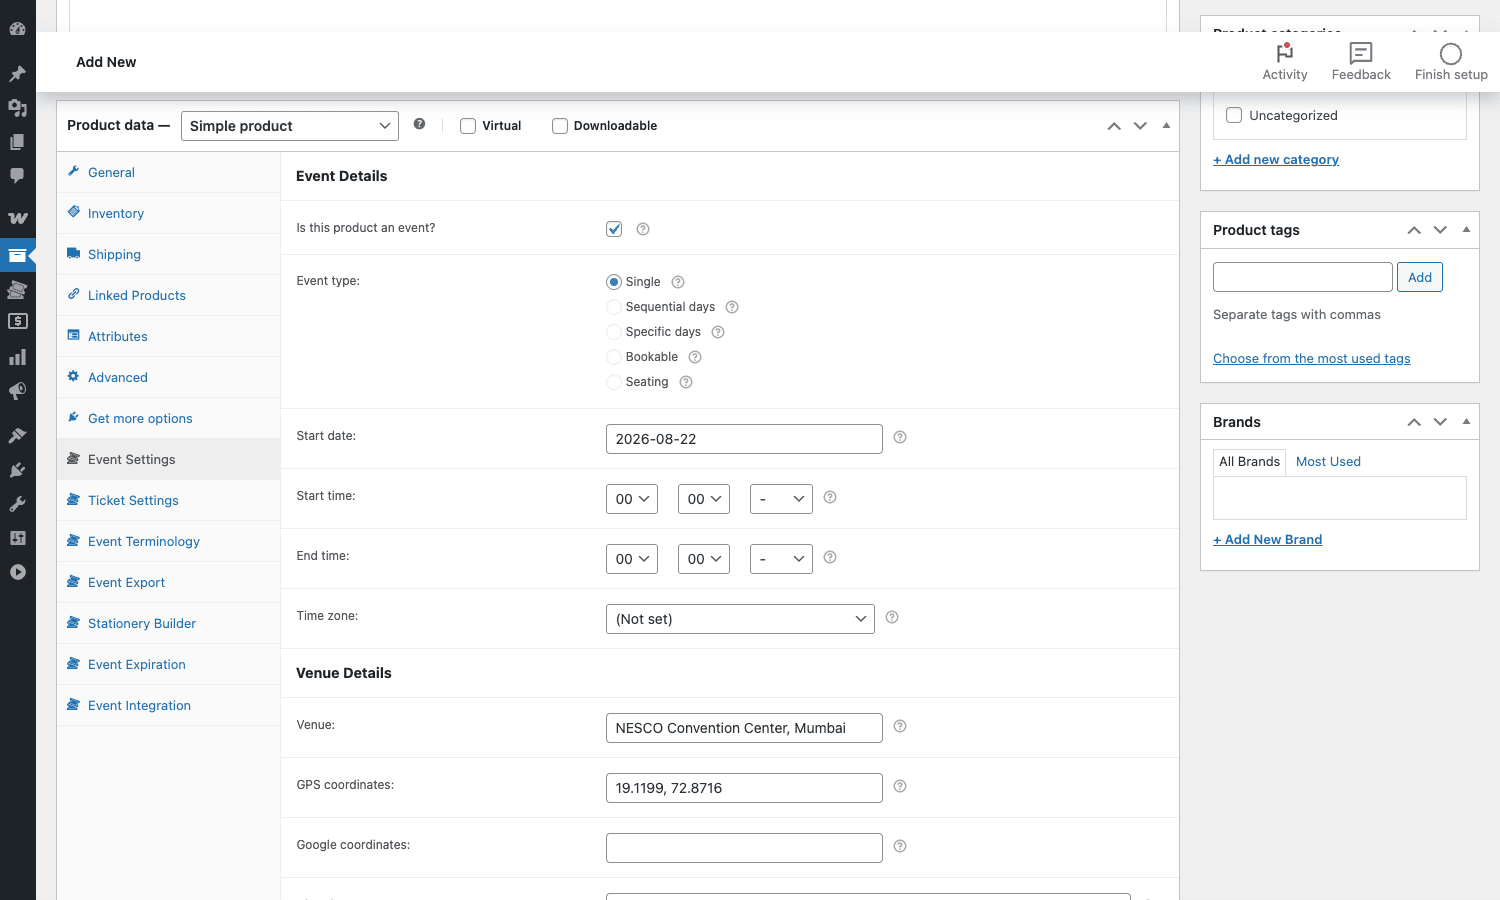Collapse the Product tags panel toggle
Viewport: 1500px width, 900px height.
[x=1466, y=230]
